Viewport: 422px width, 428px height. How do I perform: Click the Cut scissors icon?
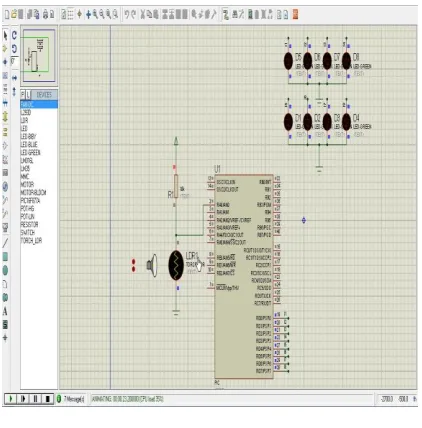pyautogui.click(x=143, y=14)
